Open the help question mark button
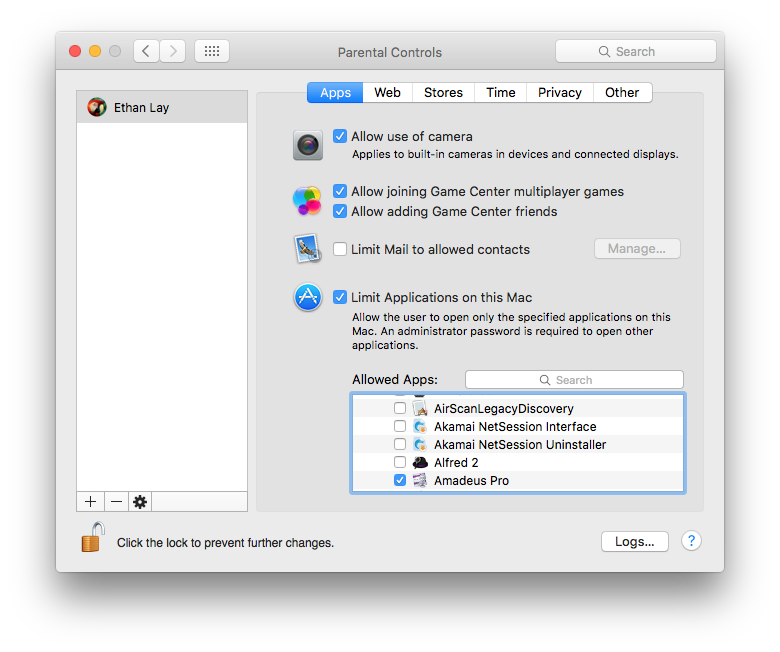This screenshot has height=652, width=780. pos(691,541)
